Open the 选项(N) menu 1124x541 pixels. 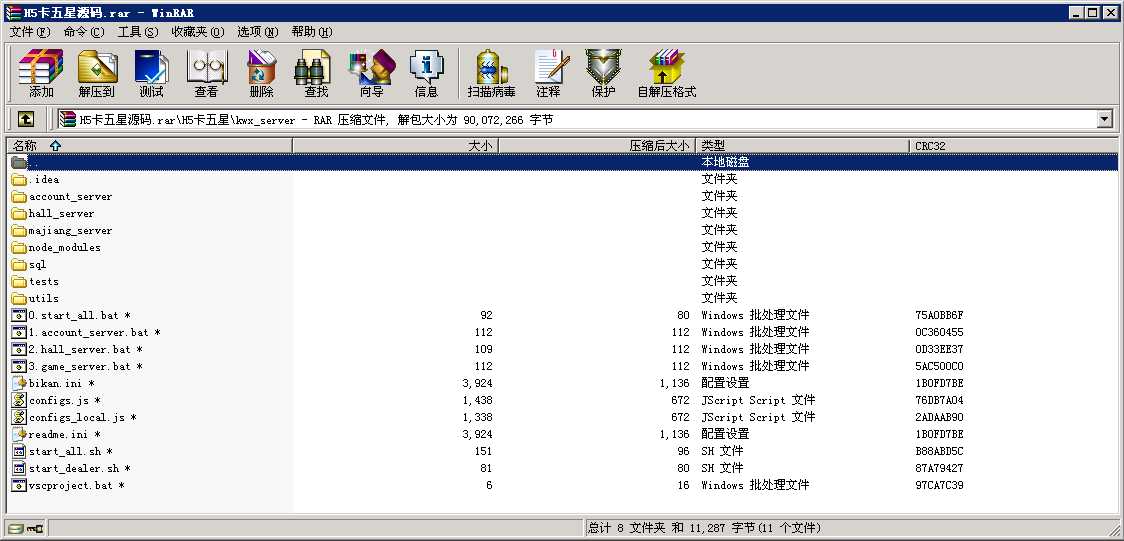[257, 32]
